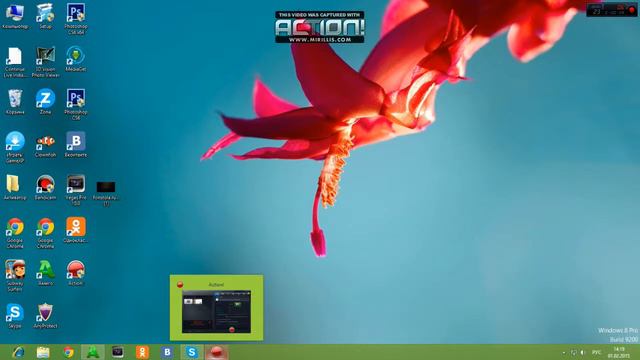Open the Photoshop CS6 x64 shortcut
The height and width of the screenshot is (360, 640).
point(76,18)
